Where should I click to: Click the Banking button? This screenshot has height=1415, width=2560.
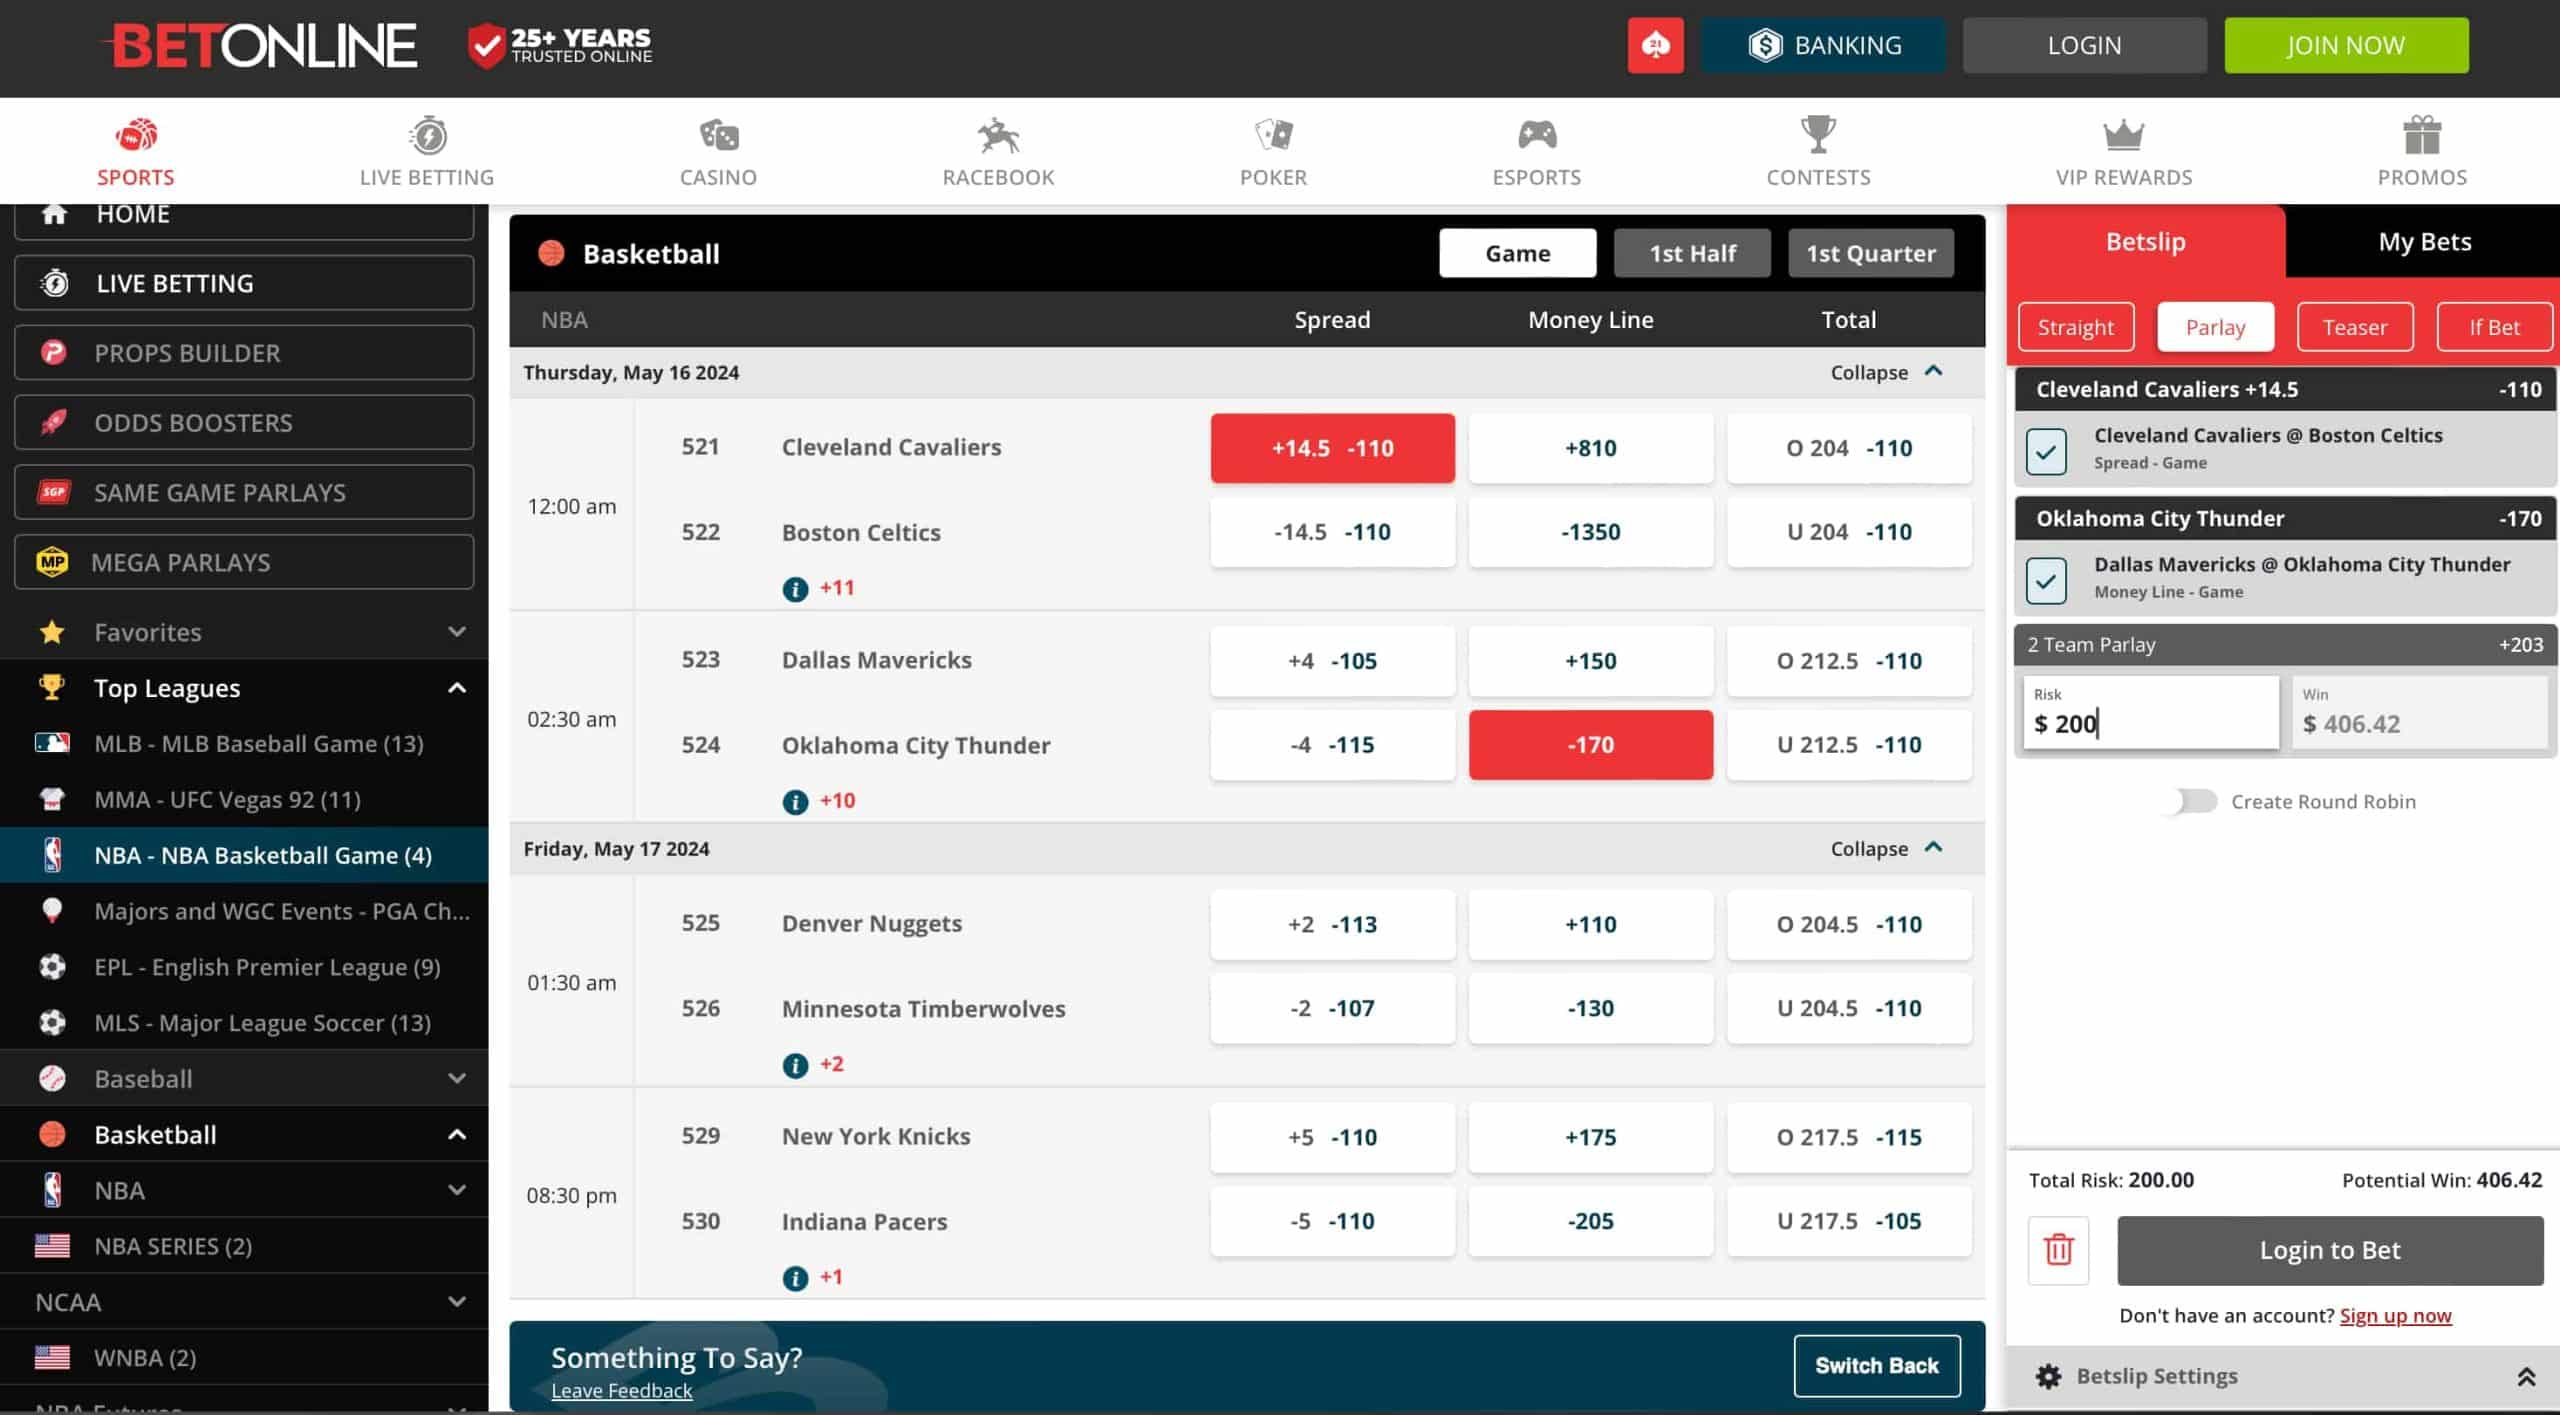1824,45
